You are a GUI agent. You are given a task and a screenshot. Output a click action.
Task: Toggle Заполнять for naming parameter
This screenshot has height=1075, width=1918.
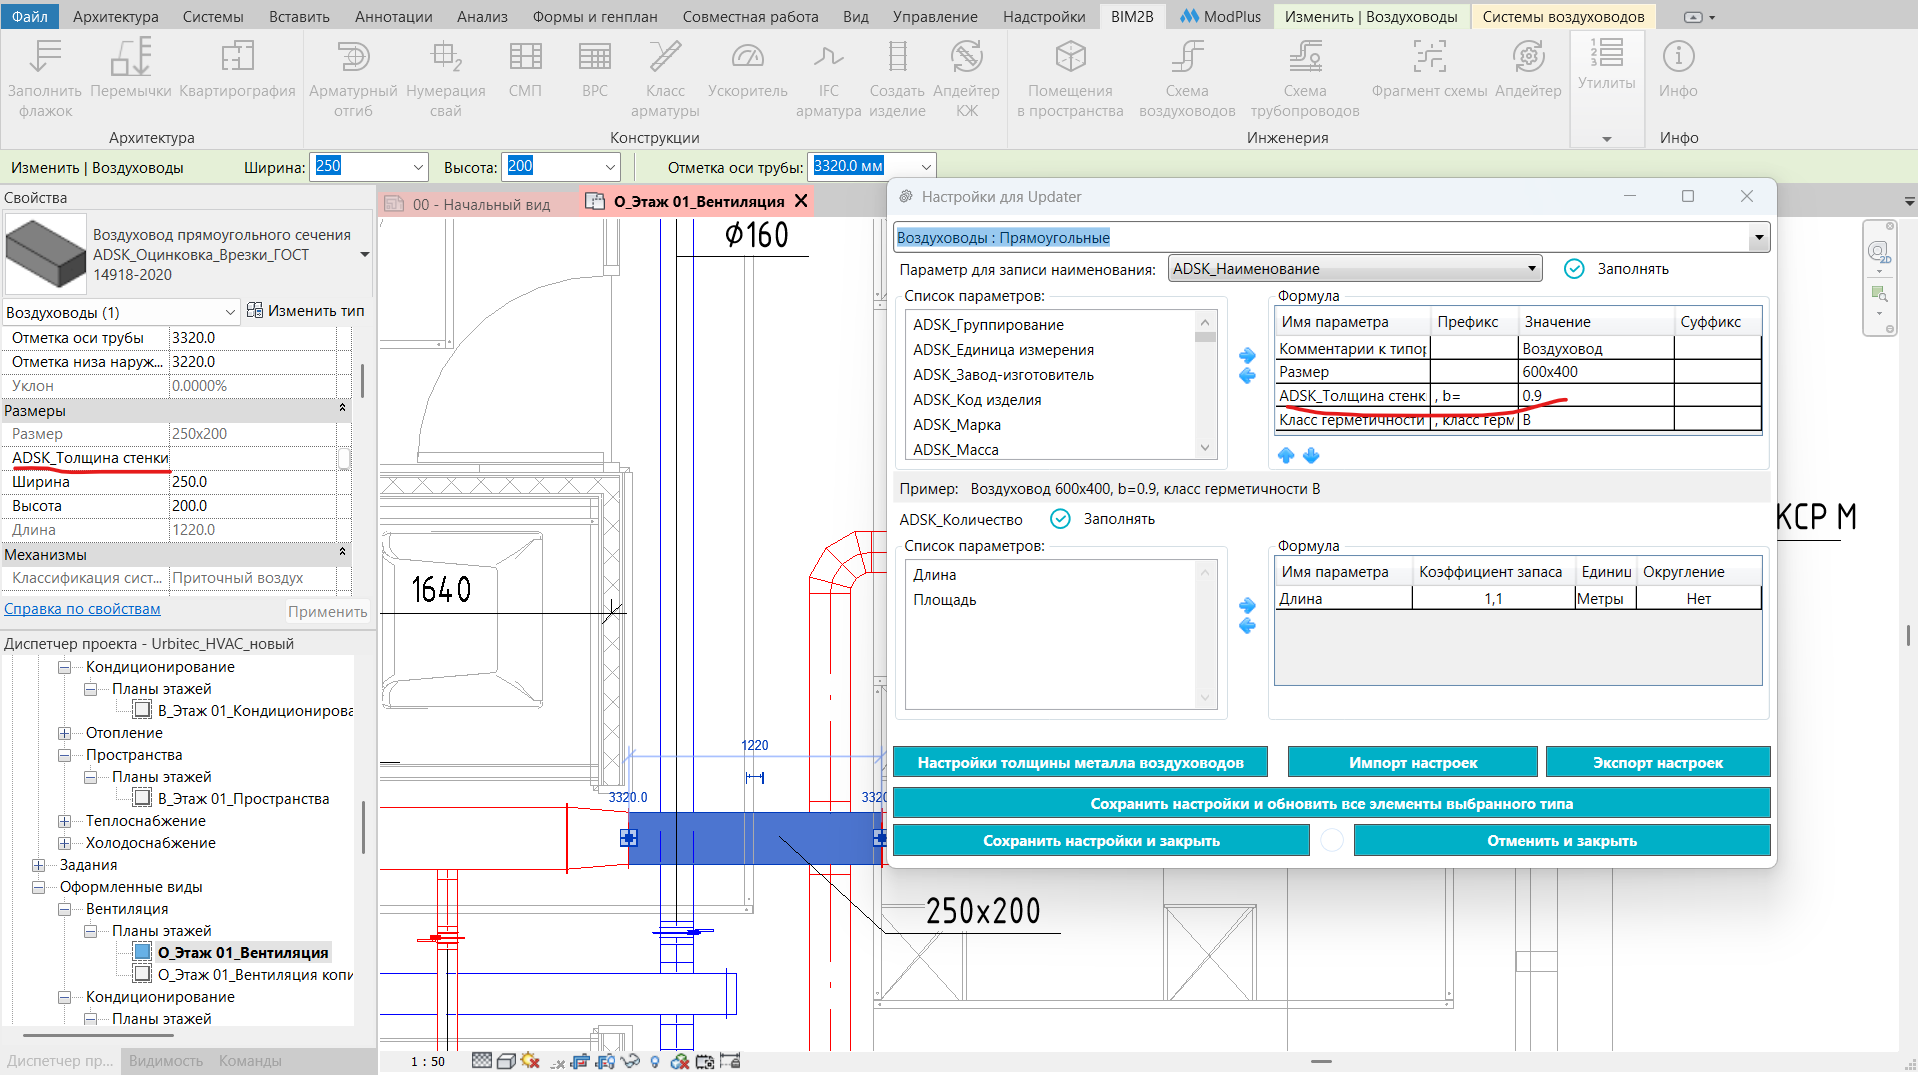click(1574, 269)
